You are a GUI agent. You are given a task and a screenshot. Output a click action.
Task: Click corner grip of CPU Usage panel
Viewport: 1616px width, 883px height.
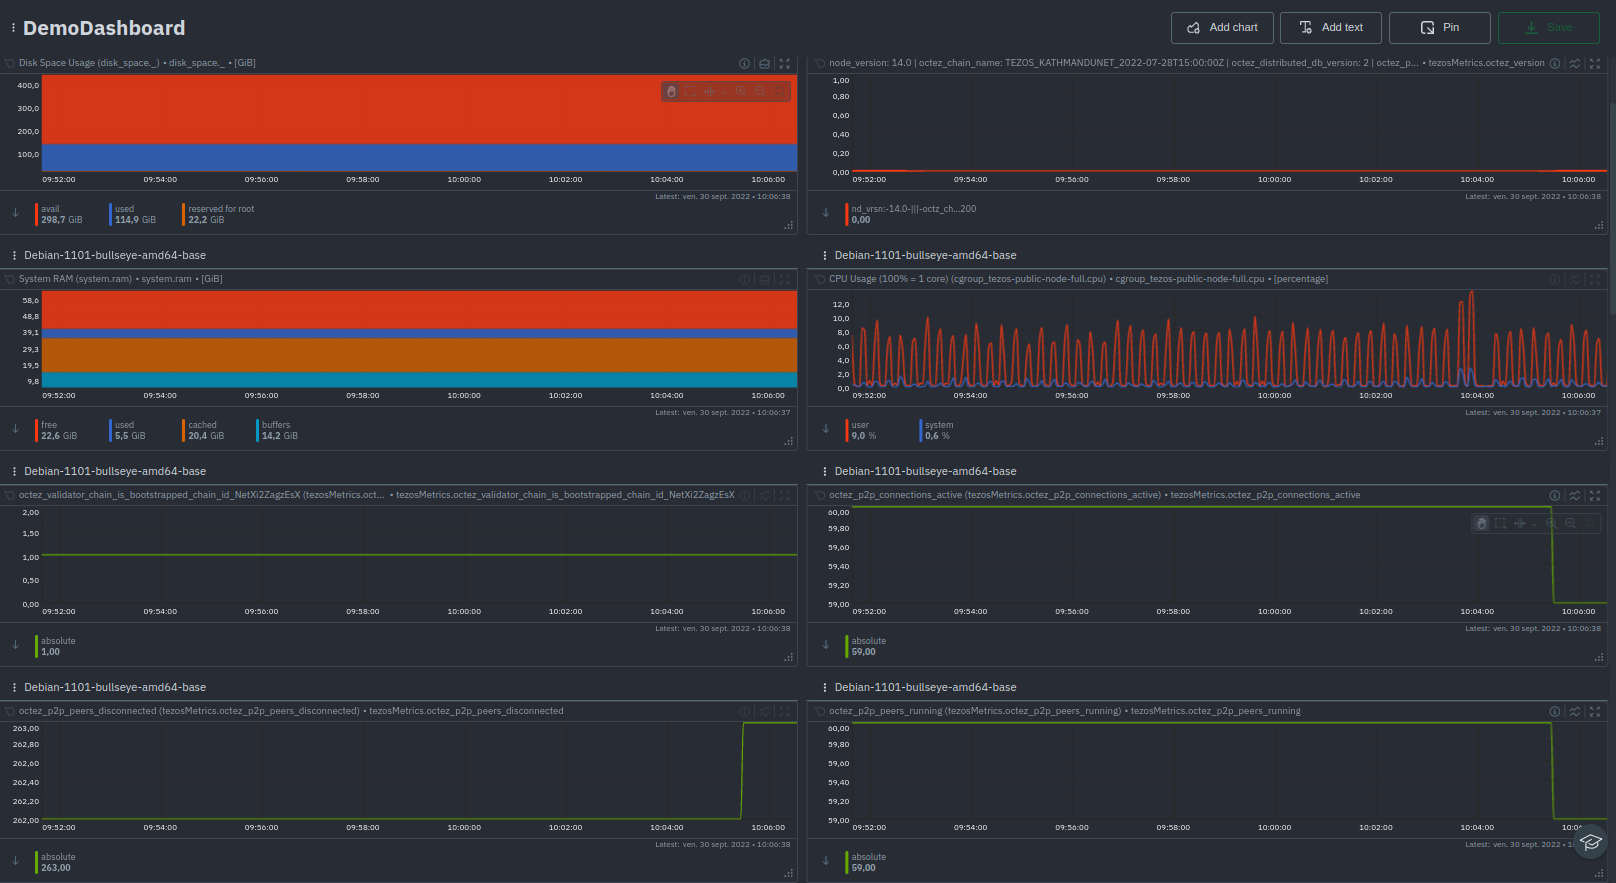click(x=1599, y=441)
